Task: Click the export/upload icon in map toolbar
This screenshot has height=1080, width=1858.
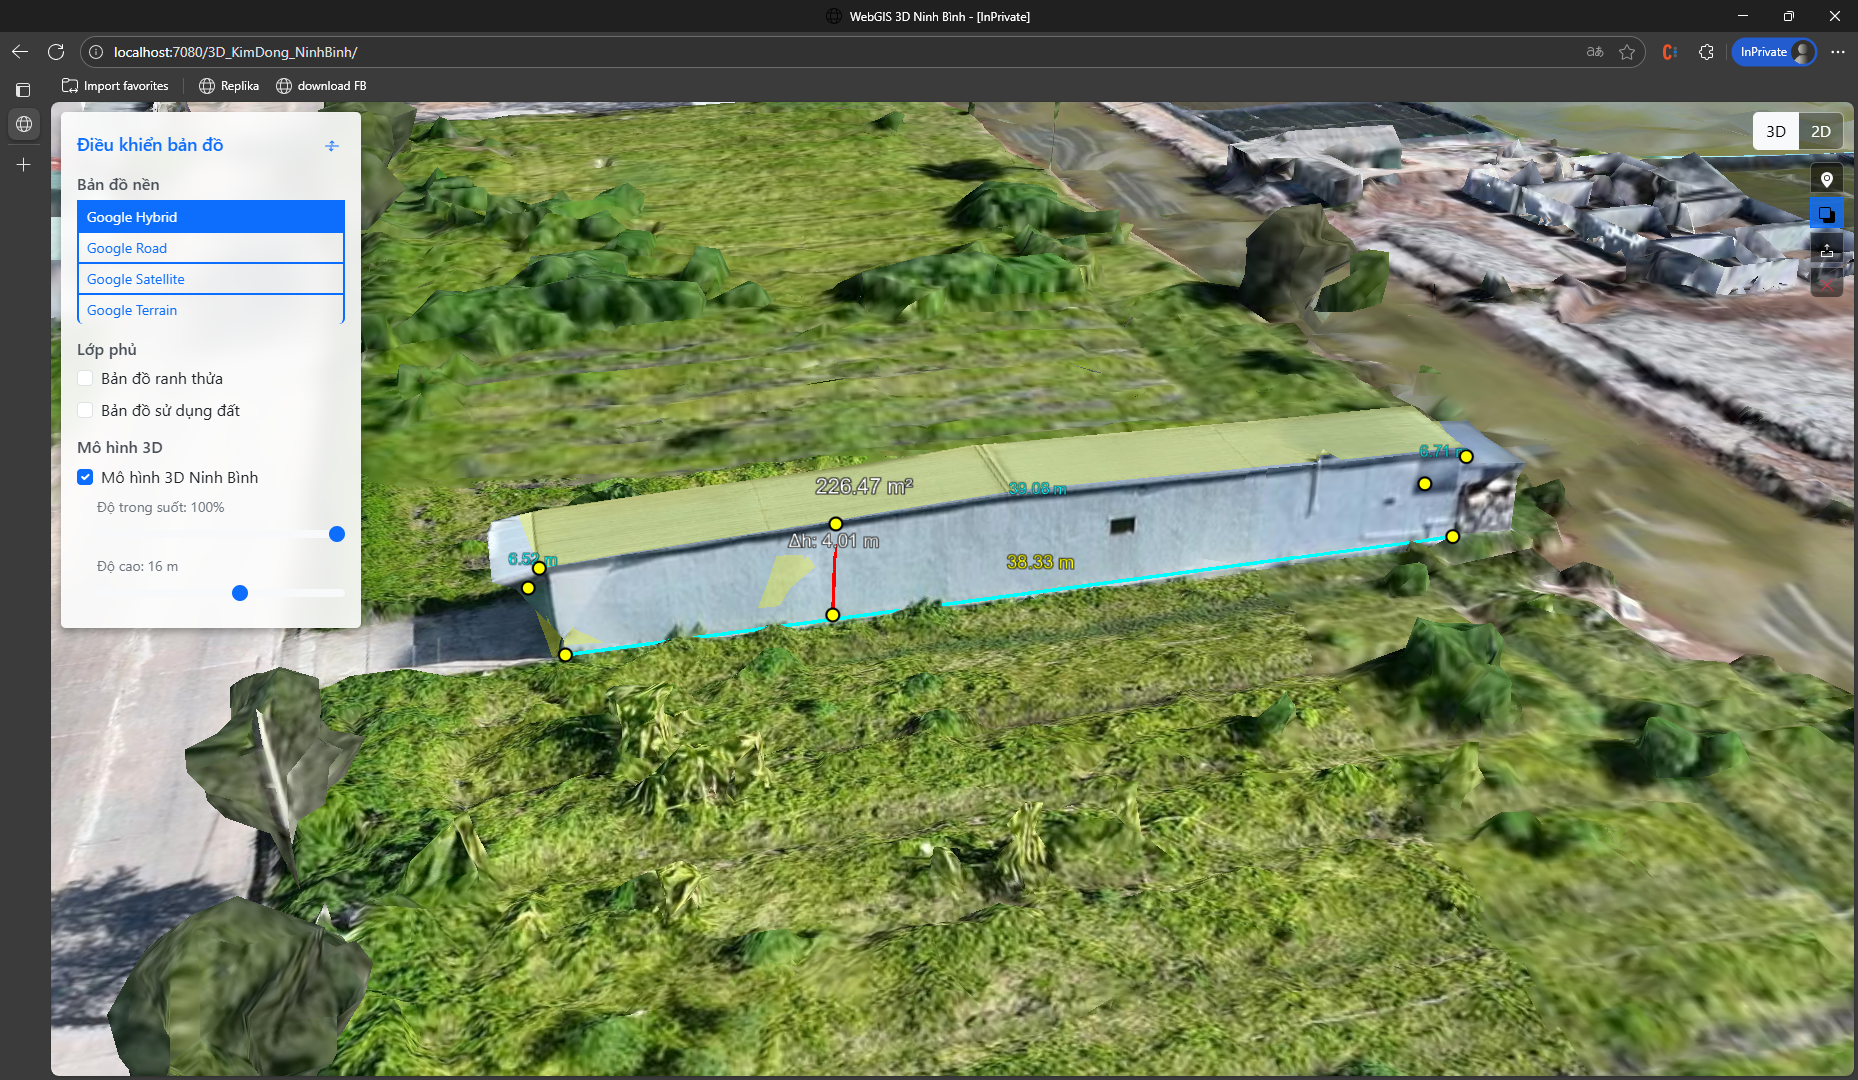Action: pos(1826,250)
